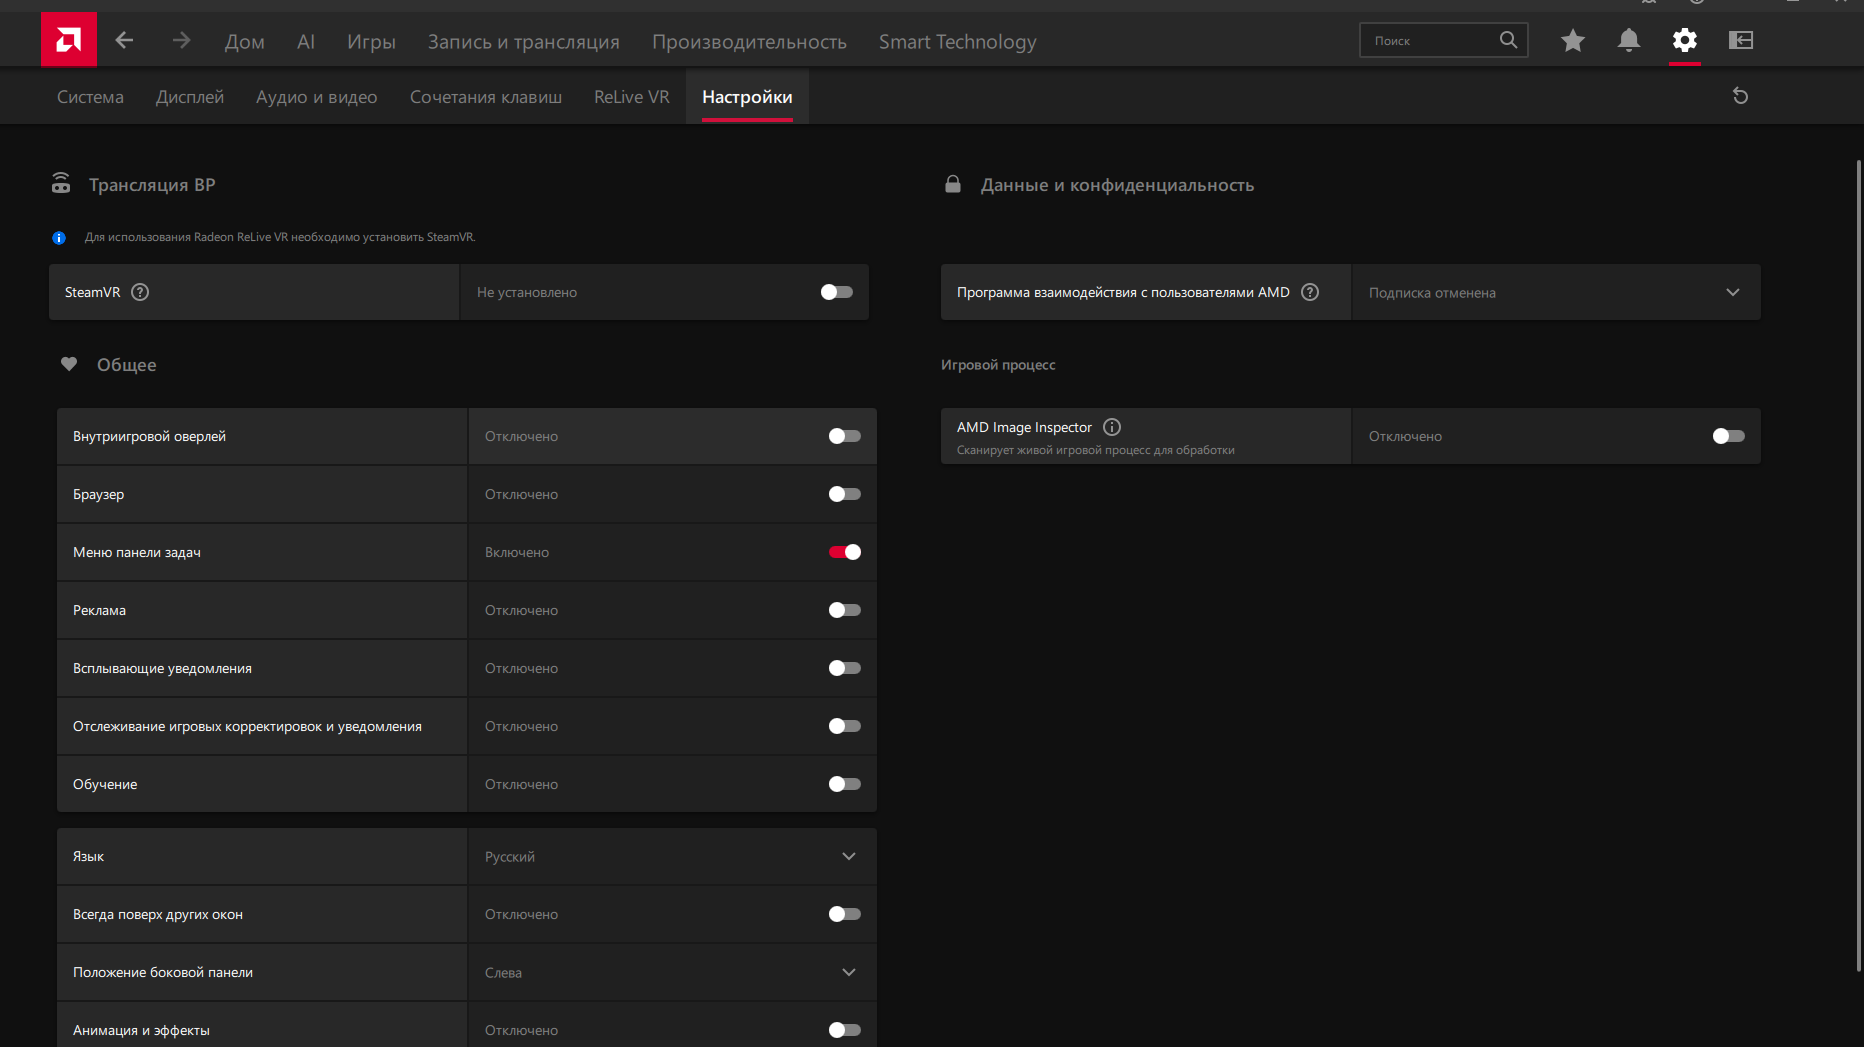This screenshot has height=1047, width=1864.
Task: Toggle the sidebar panel icon
Action: coord(1741,40)
